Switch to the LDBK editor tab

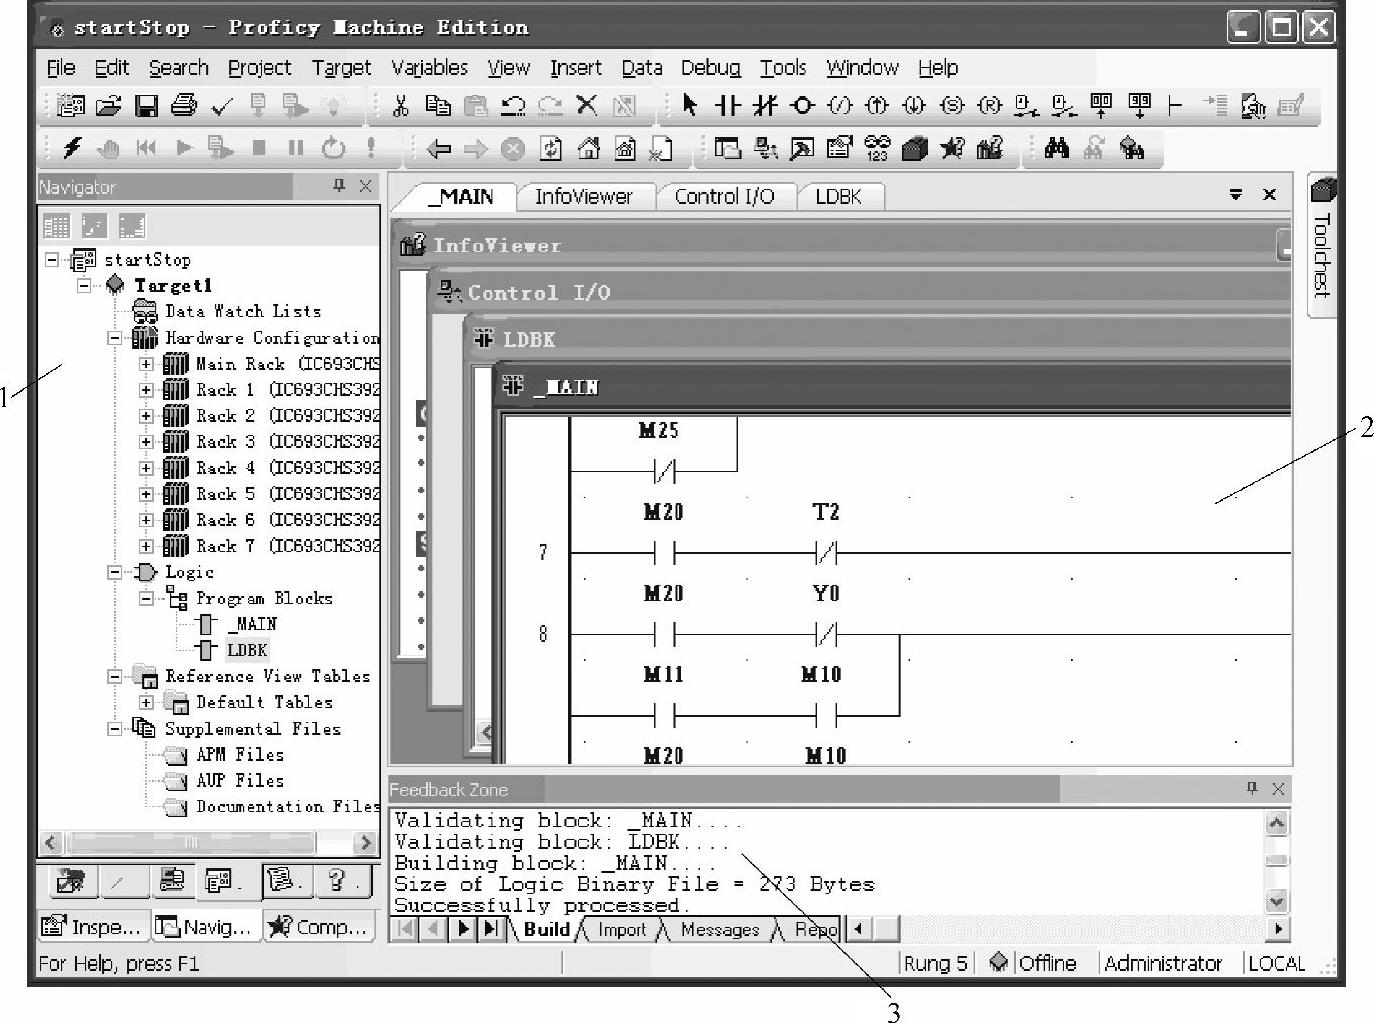838,196
